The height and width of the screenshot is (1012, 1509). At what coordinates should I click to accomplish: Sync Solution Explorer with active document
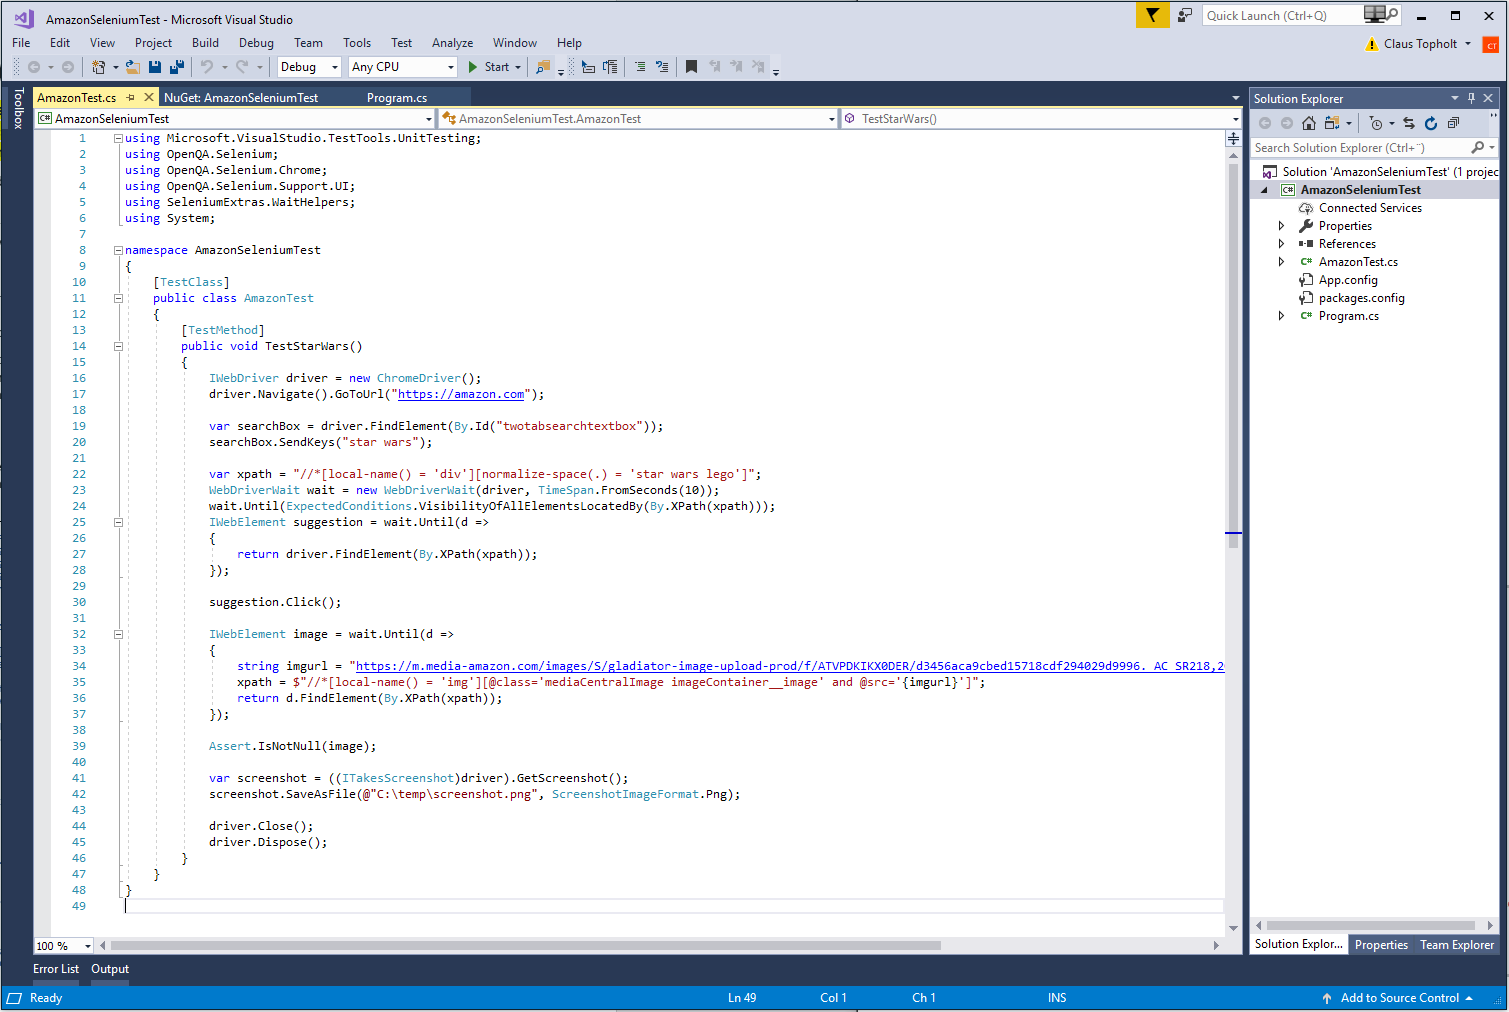pos(1409,122)
